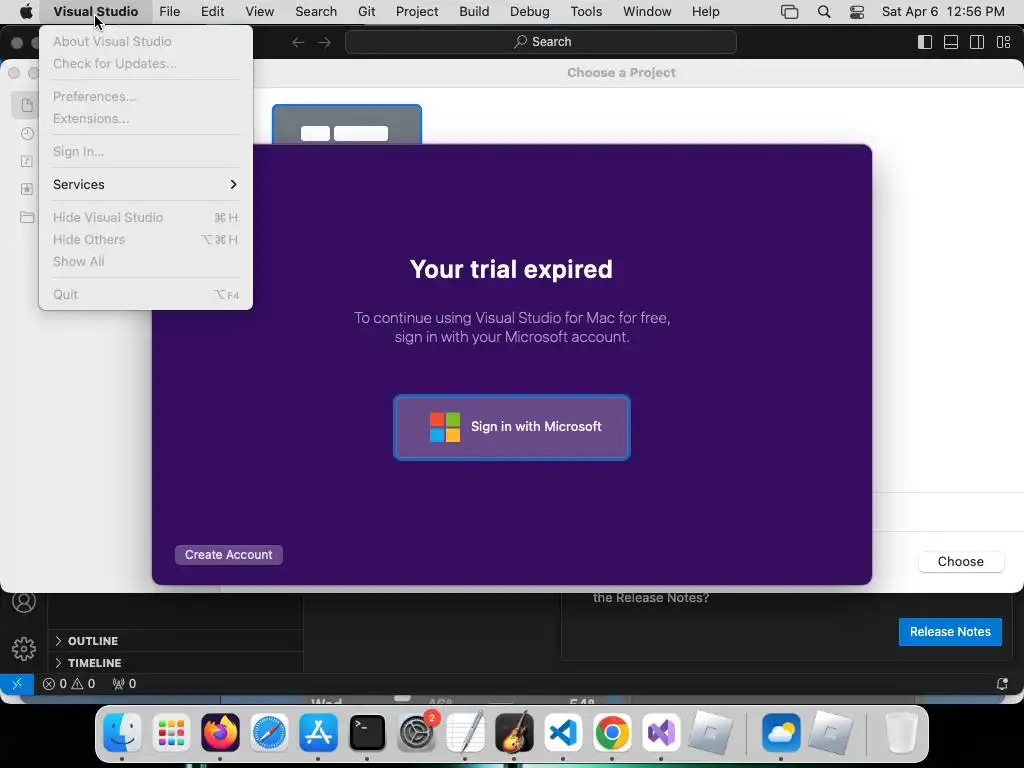Select the highlighted project template thumbnail
The image size is (1024, 768).
347,125
